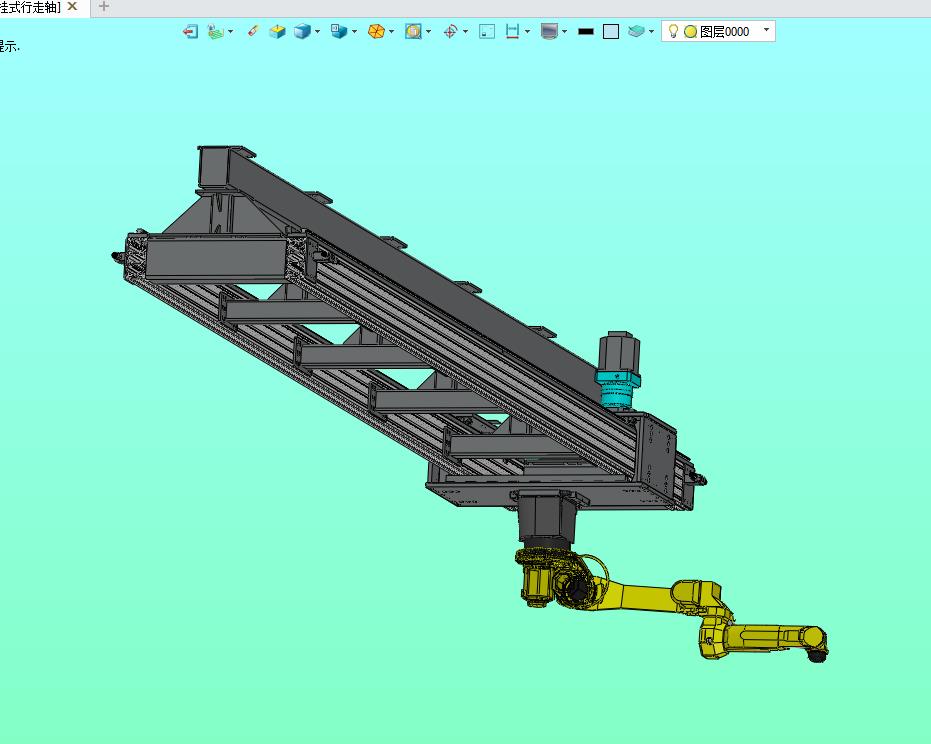931x744 pixels.
Task: Select the cyan reducer under the motor
Action: (618, 389)
